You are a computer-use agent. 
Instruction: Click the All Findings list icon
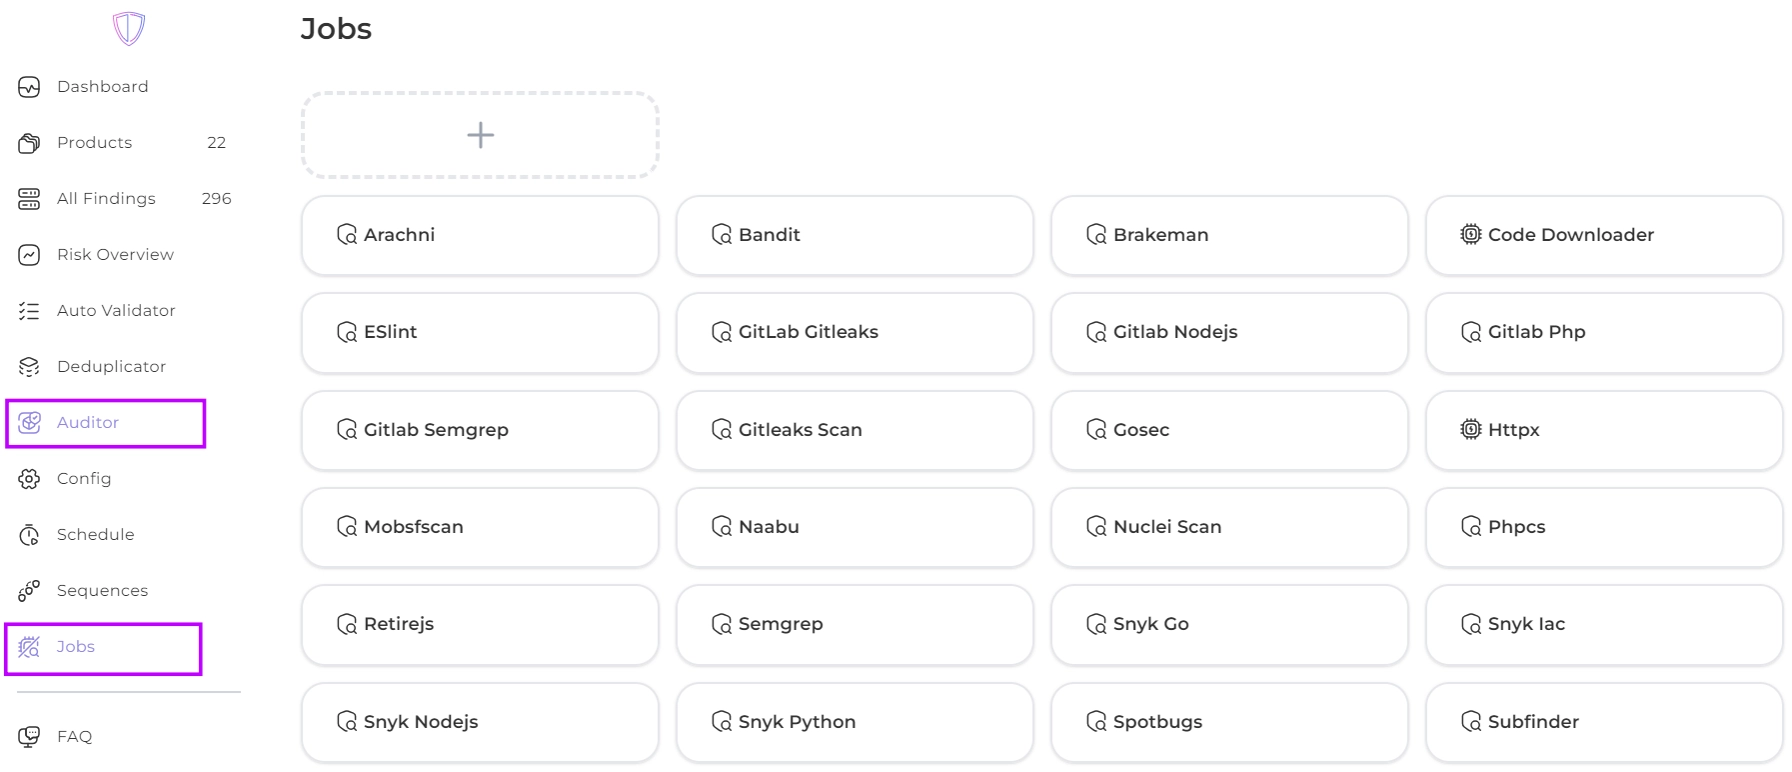pyautogui.click(x=29, y=199)
